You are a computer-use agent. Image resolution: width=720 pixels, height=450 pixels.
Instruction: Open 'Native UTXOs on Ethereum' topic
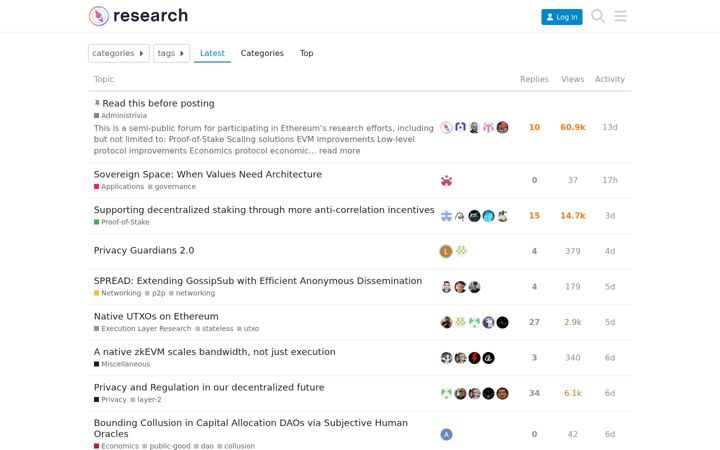[156, 316]
